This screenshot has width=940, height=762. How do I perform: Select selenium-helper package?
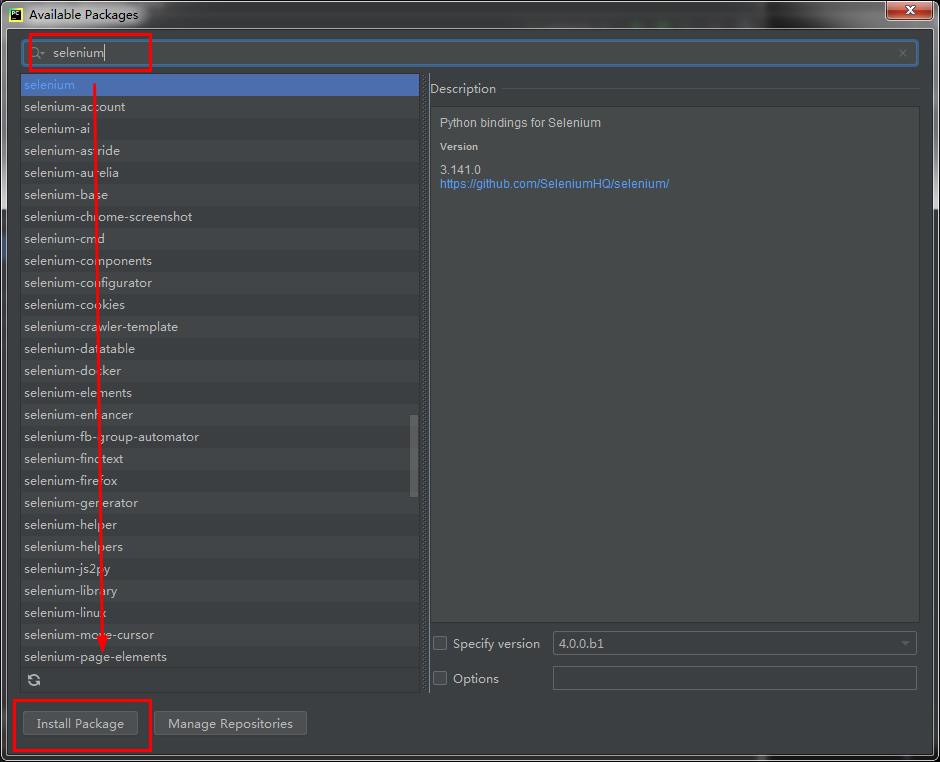219,525
